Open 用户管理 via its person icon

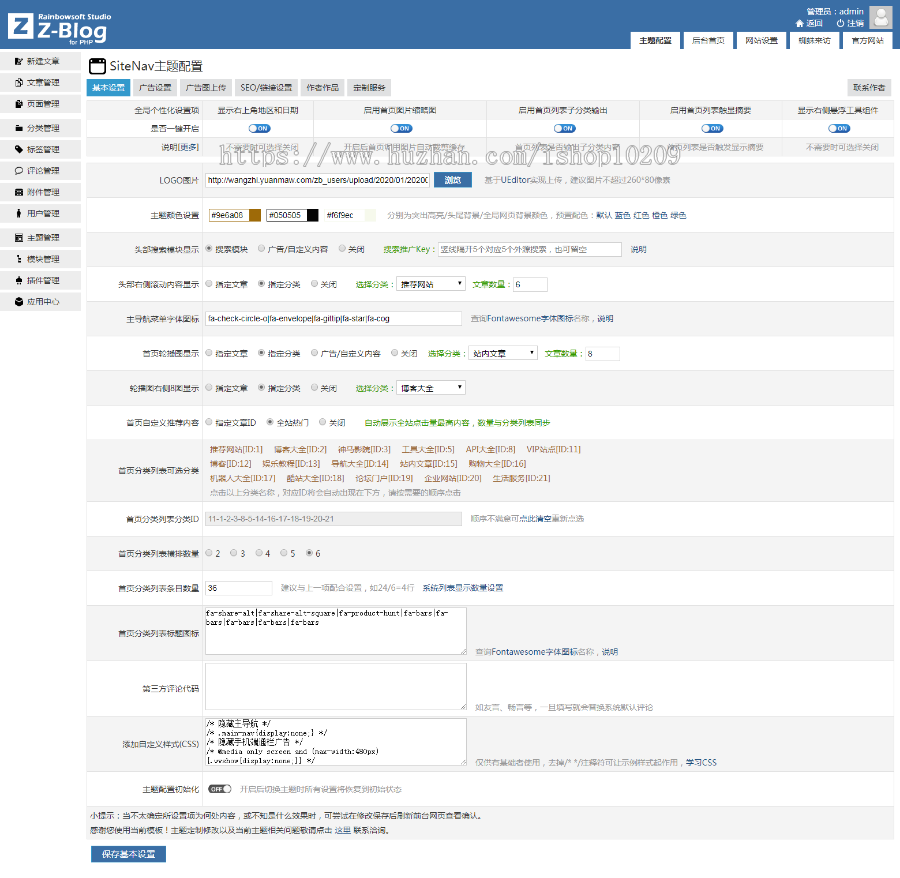19,214
